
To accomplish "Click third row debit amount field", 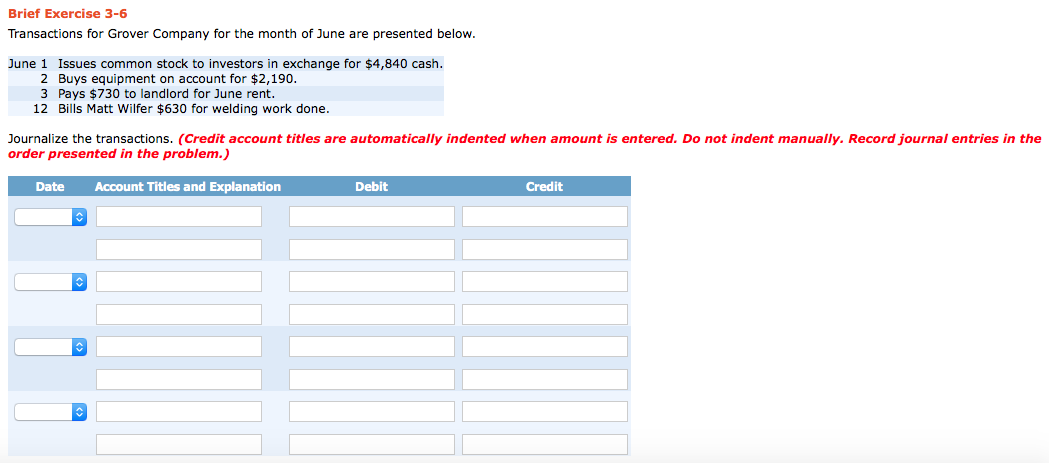I will (x=371, y=282).
